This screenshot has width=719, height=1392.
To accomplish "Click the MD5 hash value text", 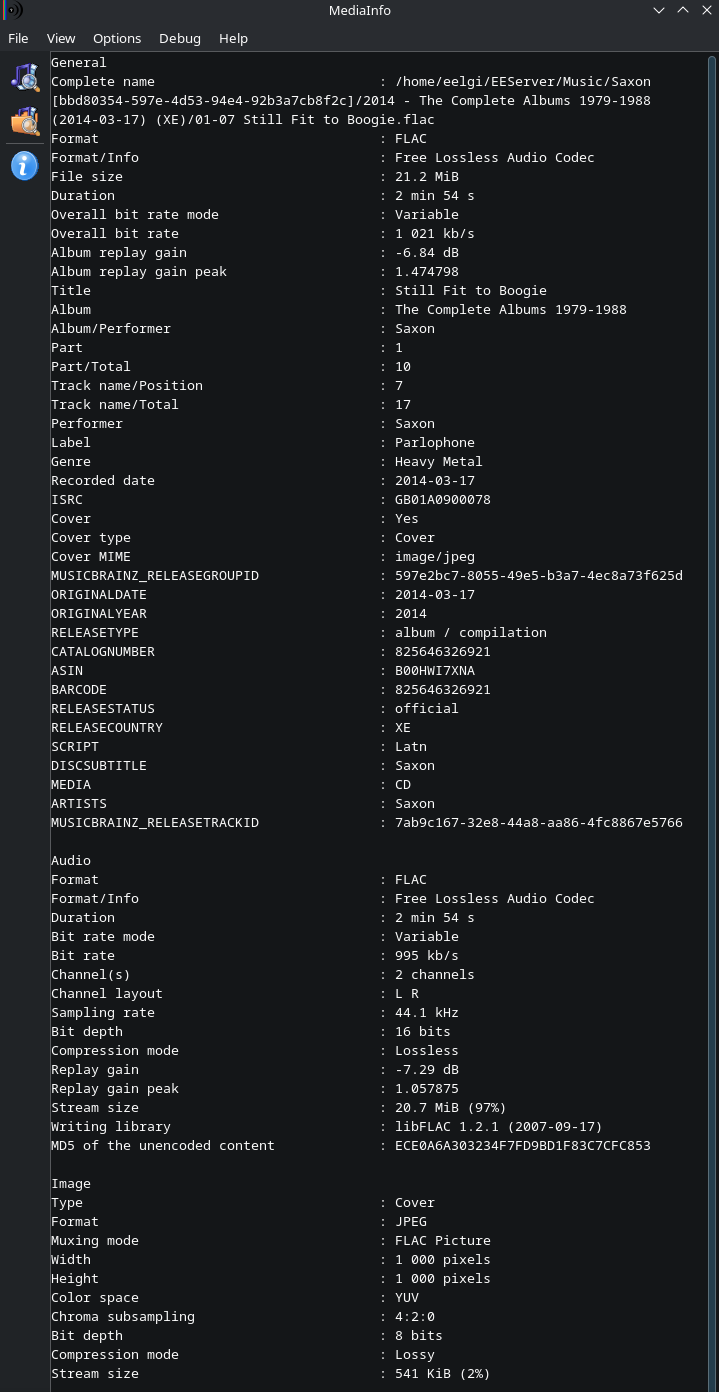I will tap(523, 1145).
